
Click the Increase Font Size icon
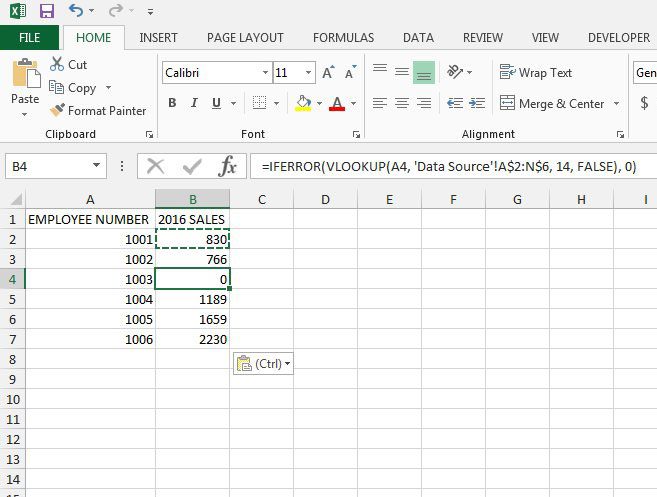click(327, 73)
